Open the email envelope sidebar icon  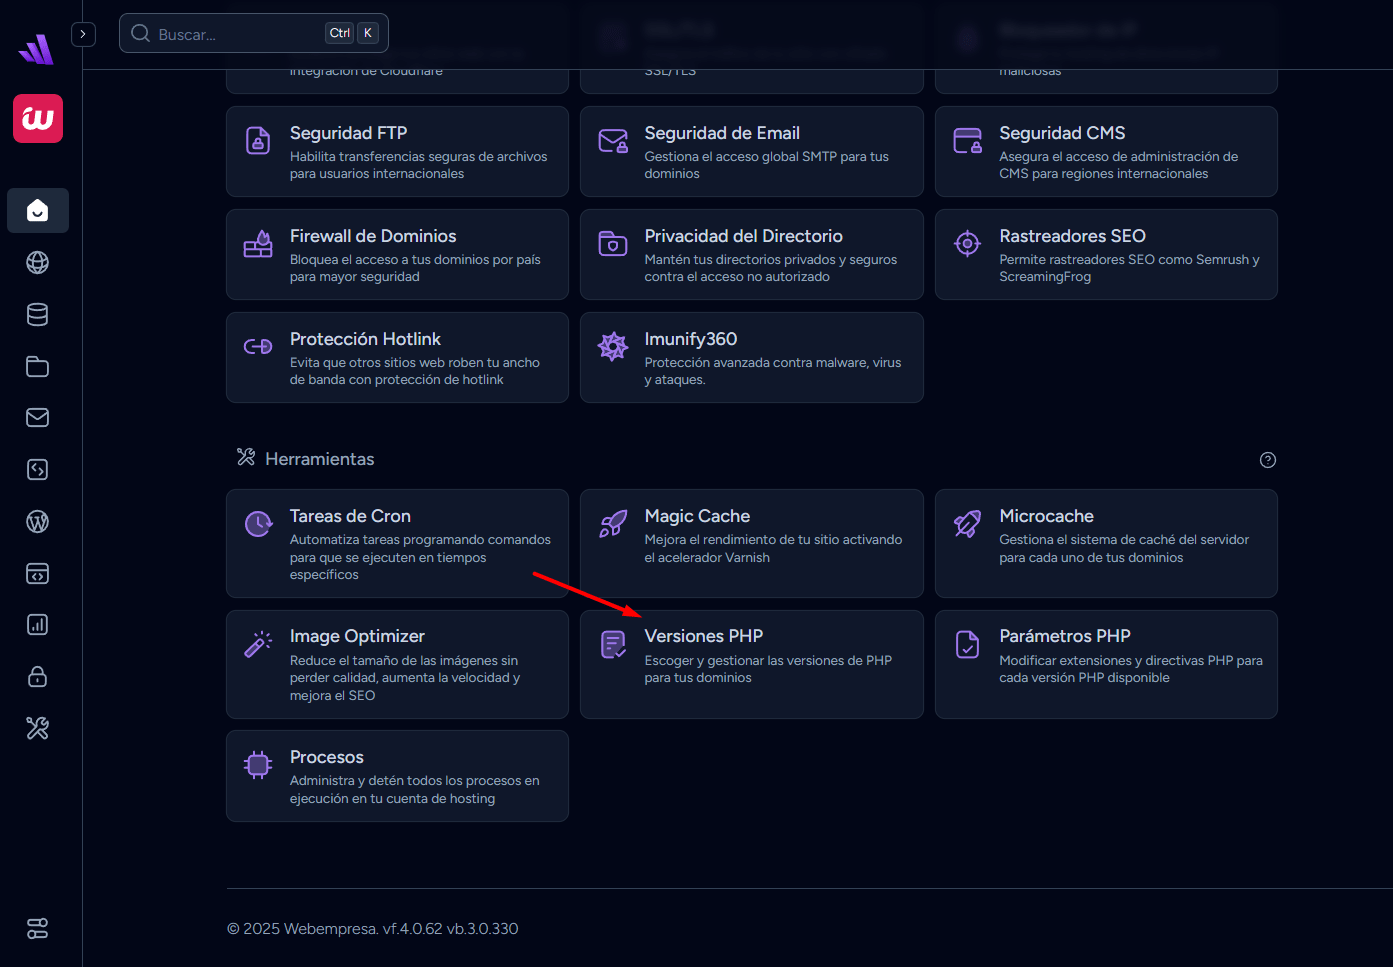(38, 418)
